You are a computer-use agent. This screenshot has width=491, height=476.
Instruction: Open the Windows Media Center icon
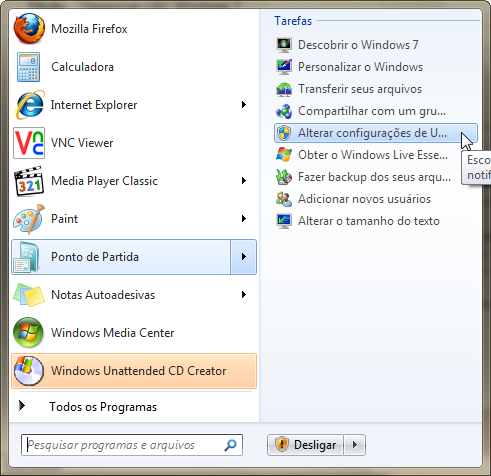28,333
